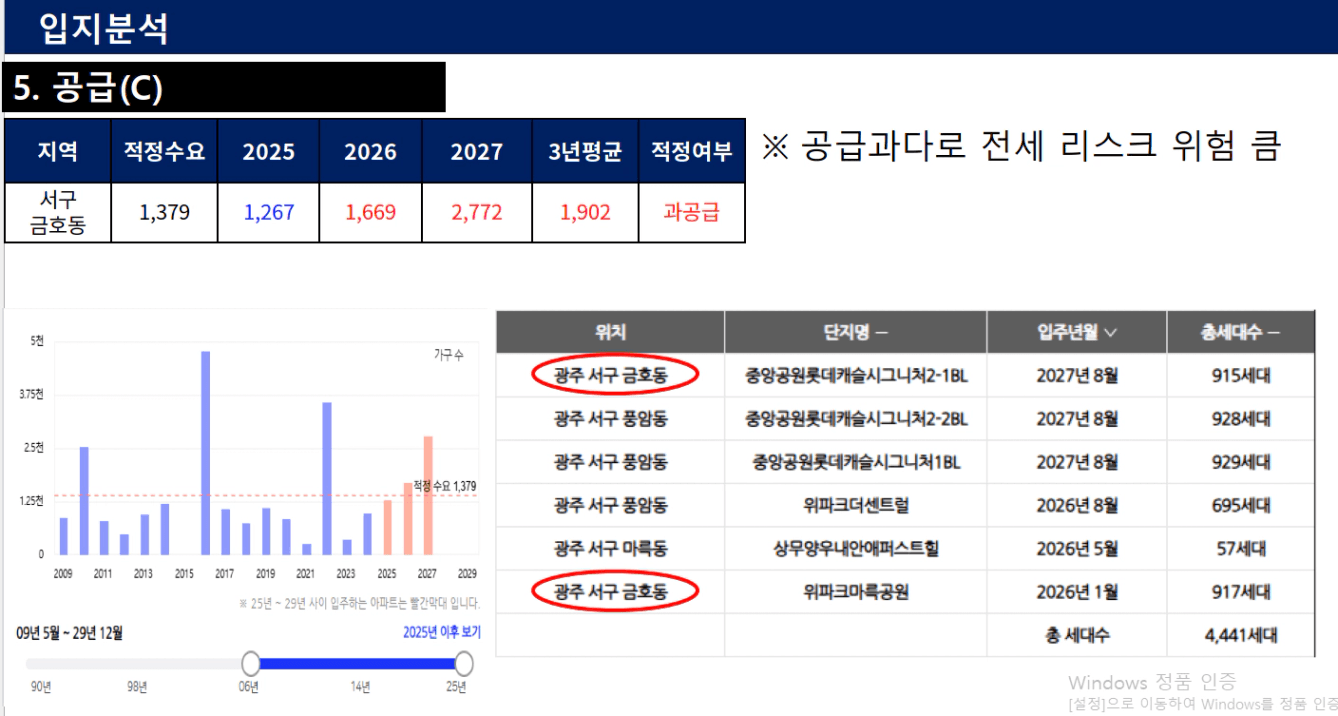Click the 위치 column header
The width and height of the screenshot is (1338, 716).
[x=610, y=332]
